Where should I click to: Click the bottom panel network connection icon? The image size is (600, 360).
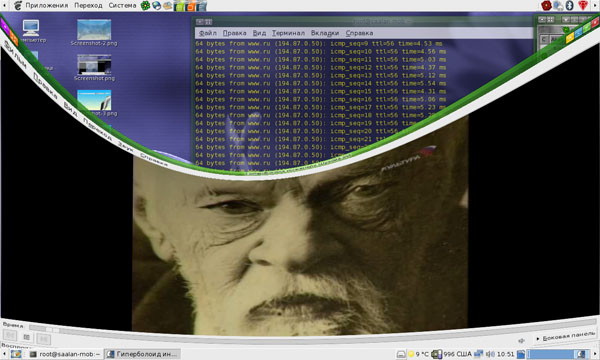(479, 354)
